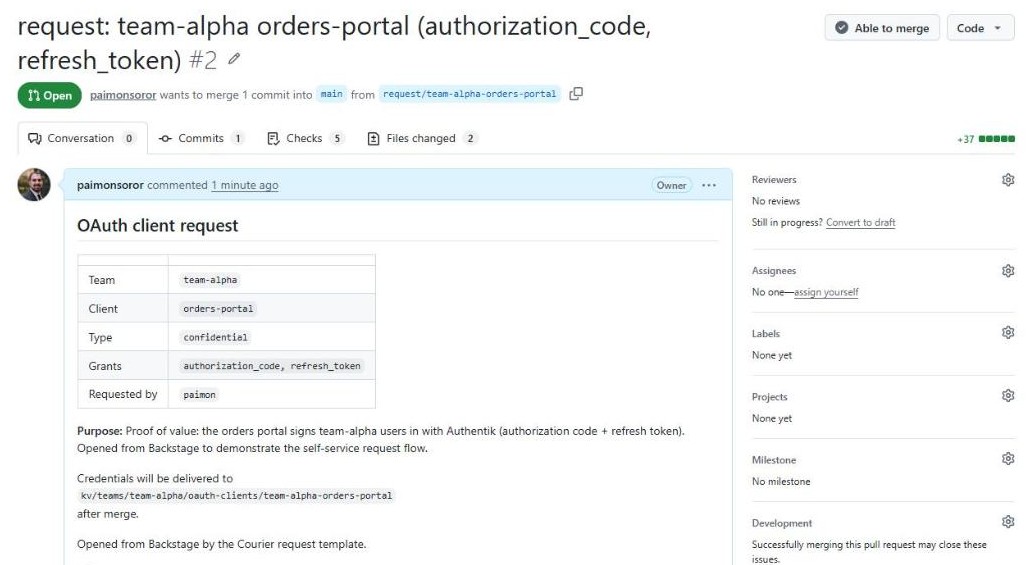Click the '#2' pull request number
Image resolution: width=1028 pixels, height=565 pixels.
[203, 60]
